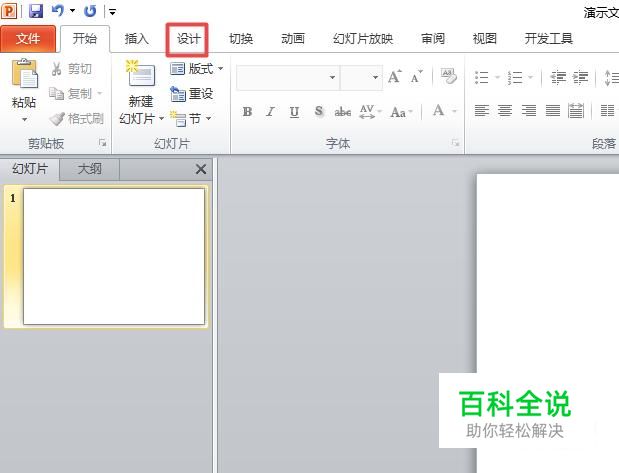Screen dimensions: 619x473
Task: Open the 版式 layout dropdown
Action: pos(197,69)
